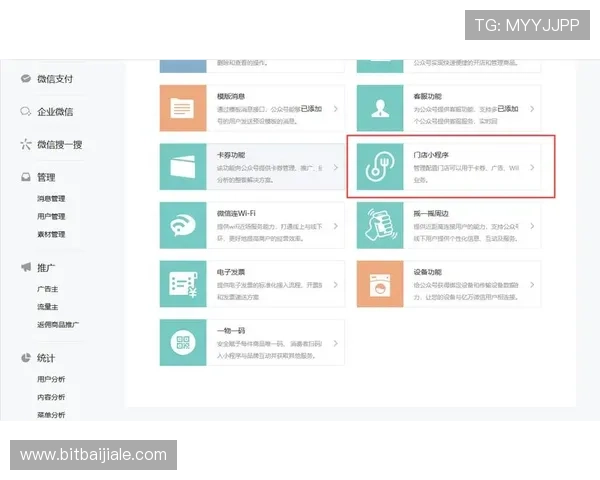
Task: Go to 用户管理 under 管理
Action: click(x=51, y=216)
